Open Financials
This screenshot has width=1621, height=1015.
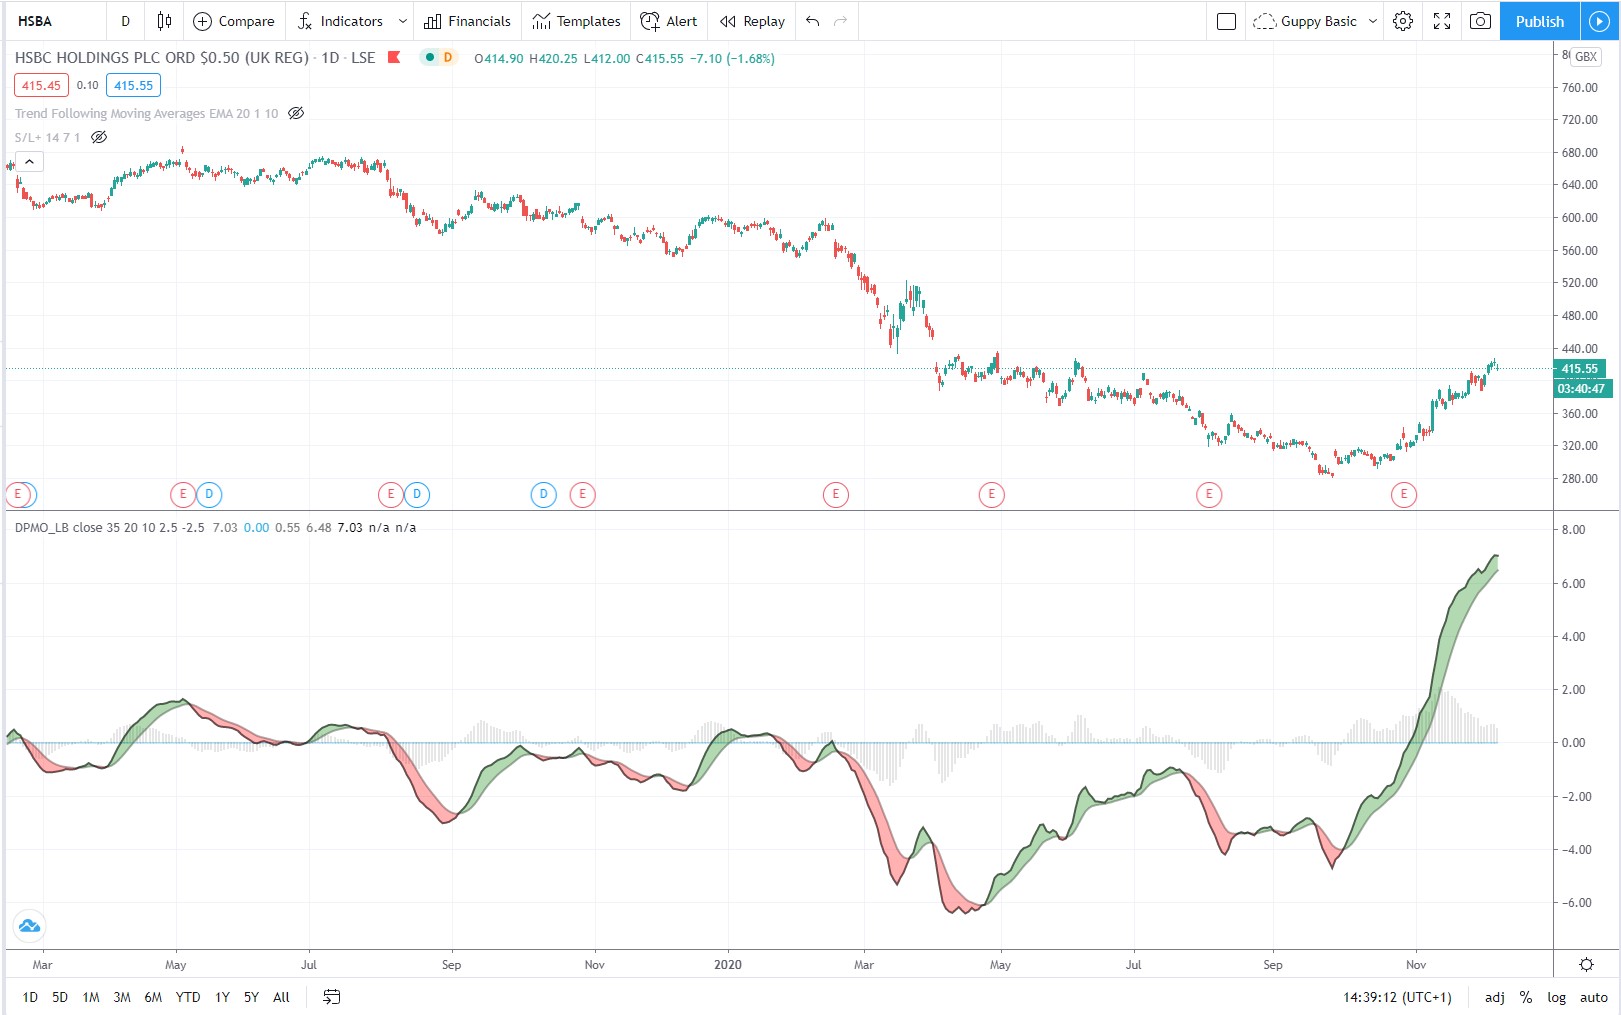[467, 21]
